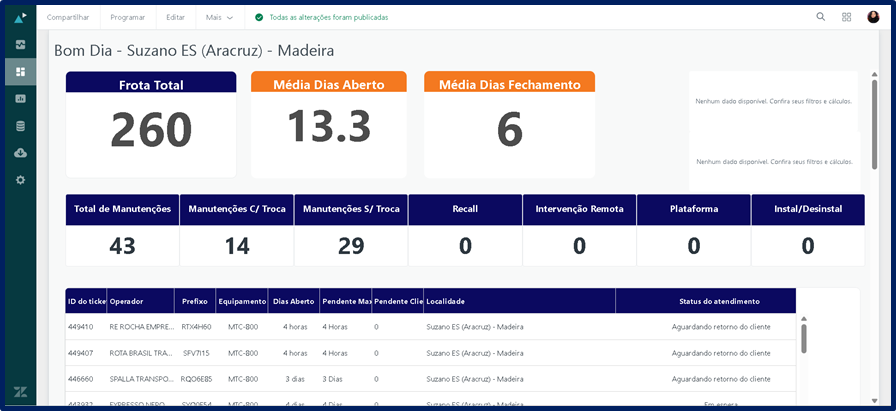This screenshot has width=896, height=411.
Task: Select the table row for ticket 449410
Action: pyautogui.click(x=430, y=327)
